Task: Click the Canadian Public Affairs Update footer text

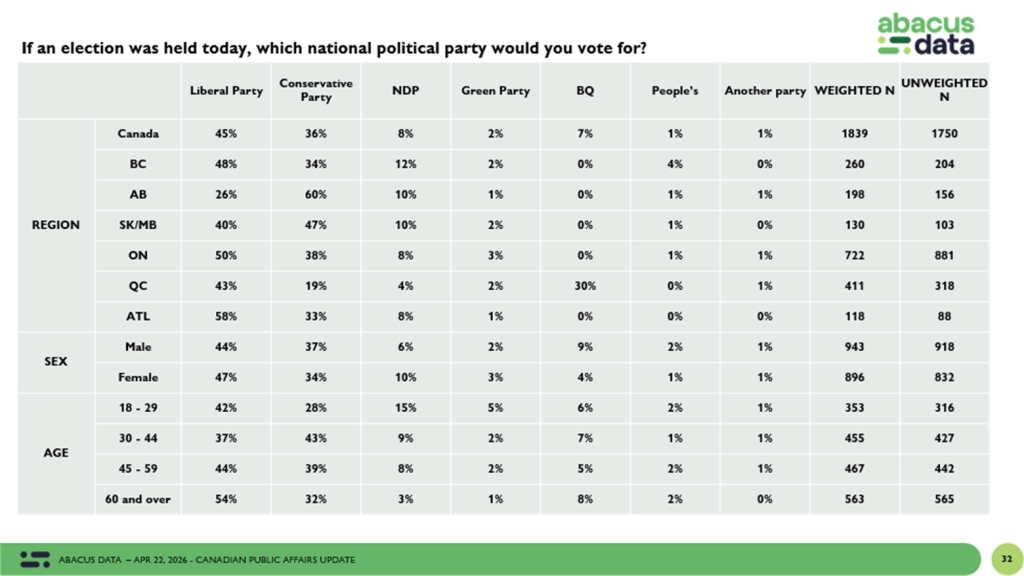Action: click(x=207, y=559)
